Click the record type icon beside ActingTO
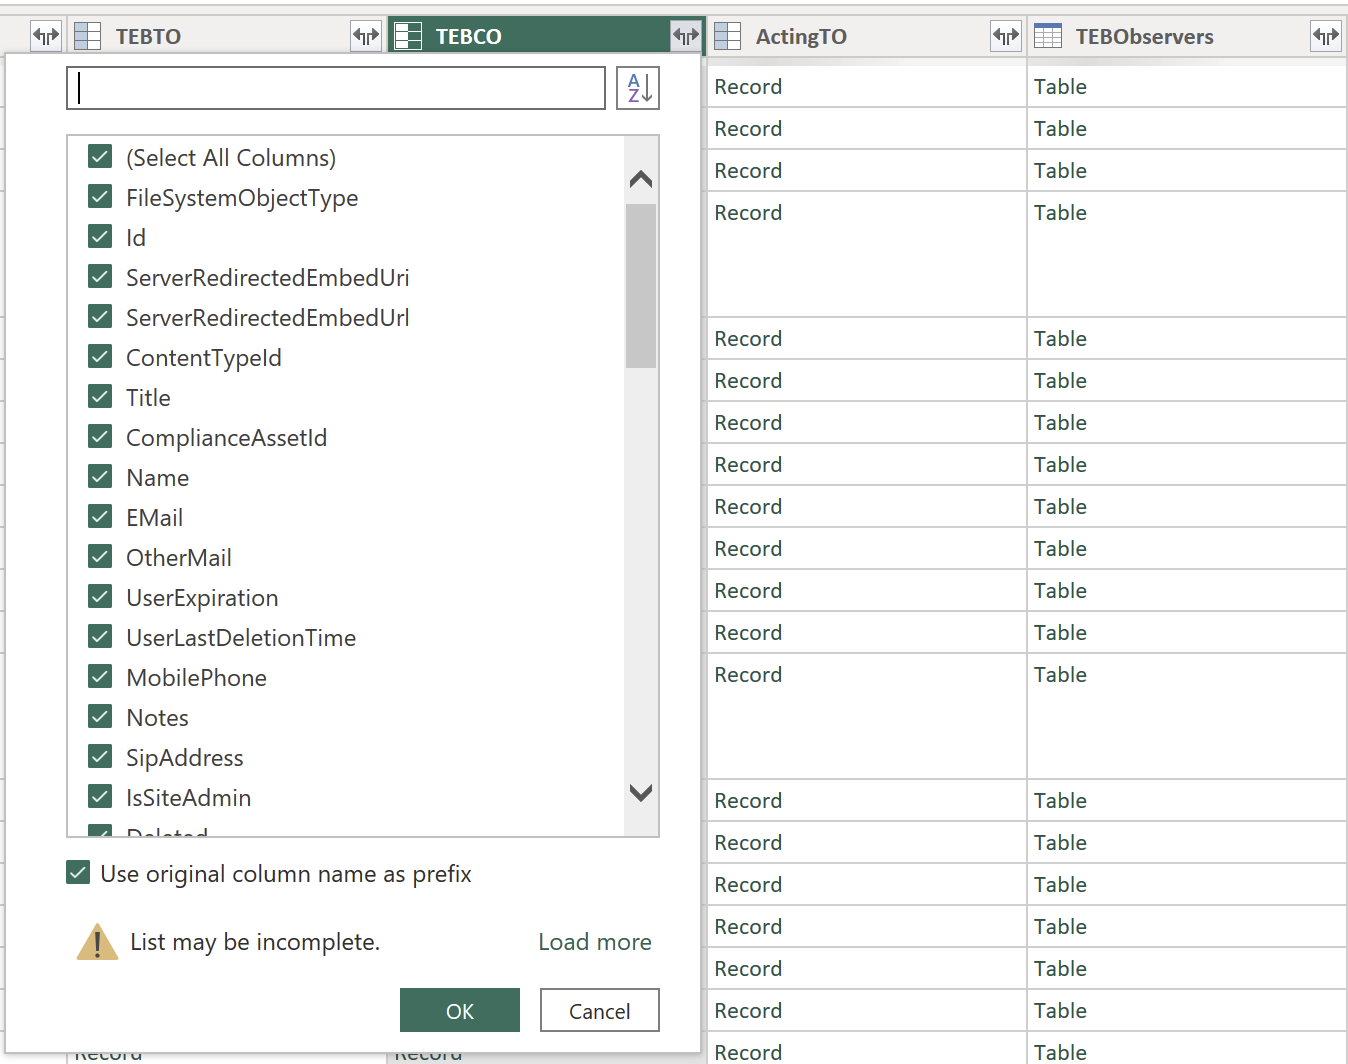This screenshot has height=1064, width=1348. pos(728,37)
